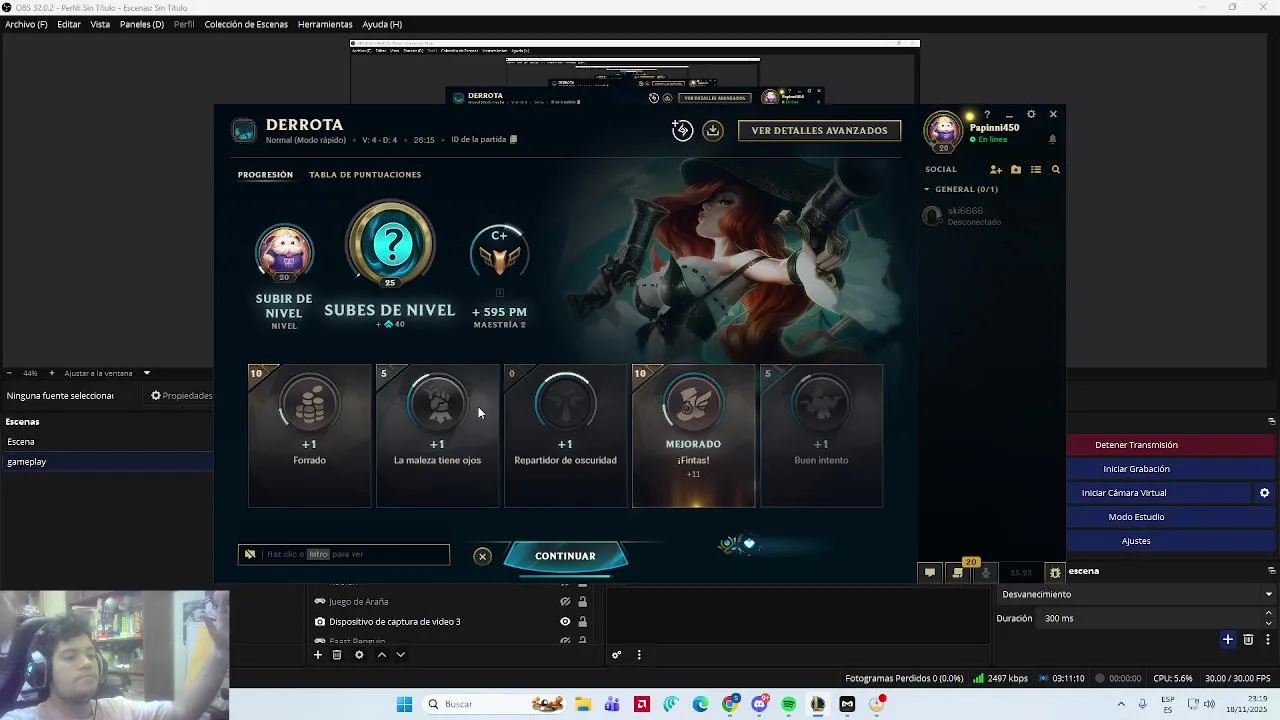The width and height of the screenshot is (1280, 720).
Task: Click Iniciar Cámara Virtual
Action: (x=1124, y=493)
